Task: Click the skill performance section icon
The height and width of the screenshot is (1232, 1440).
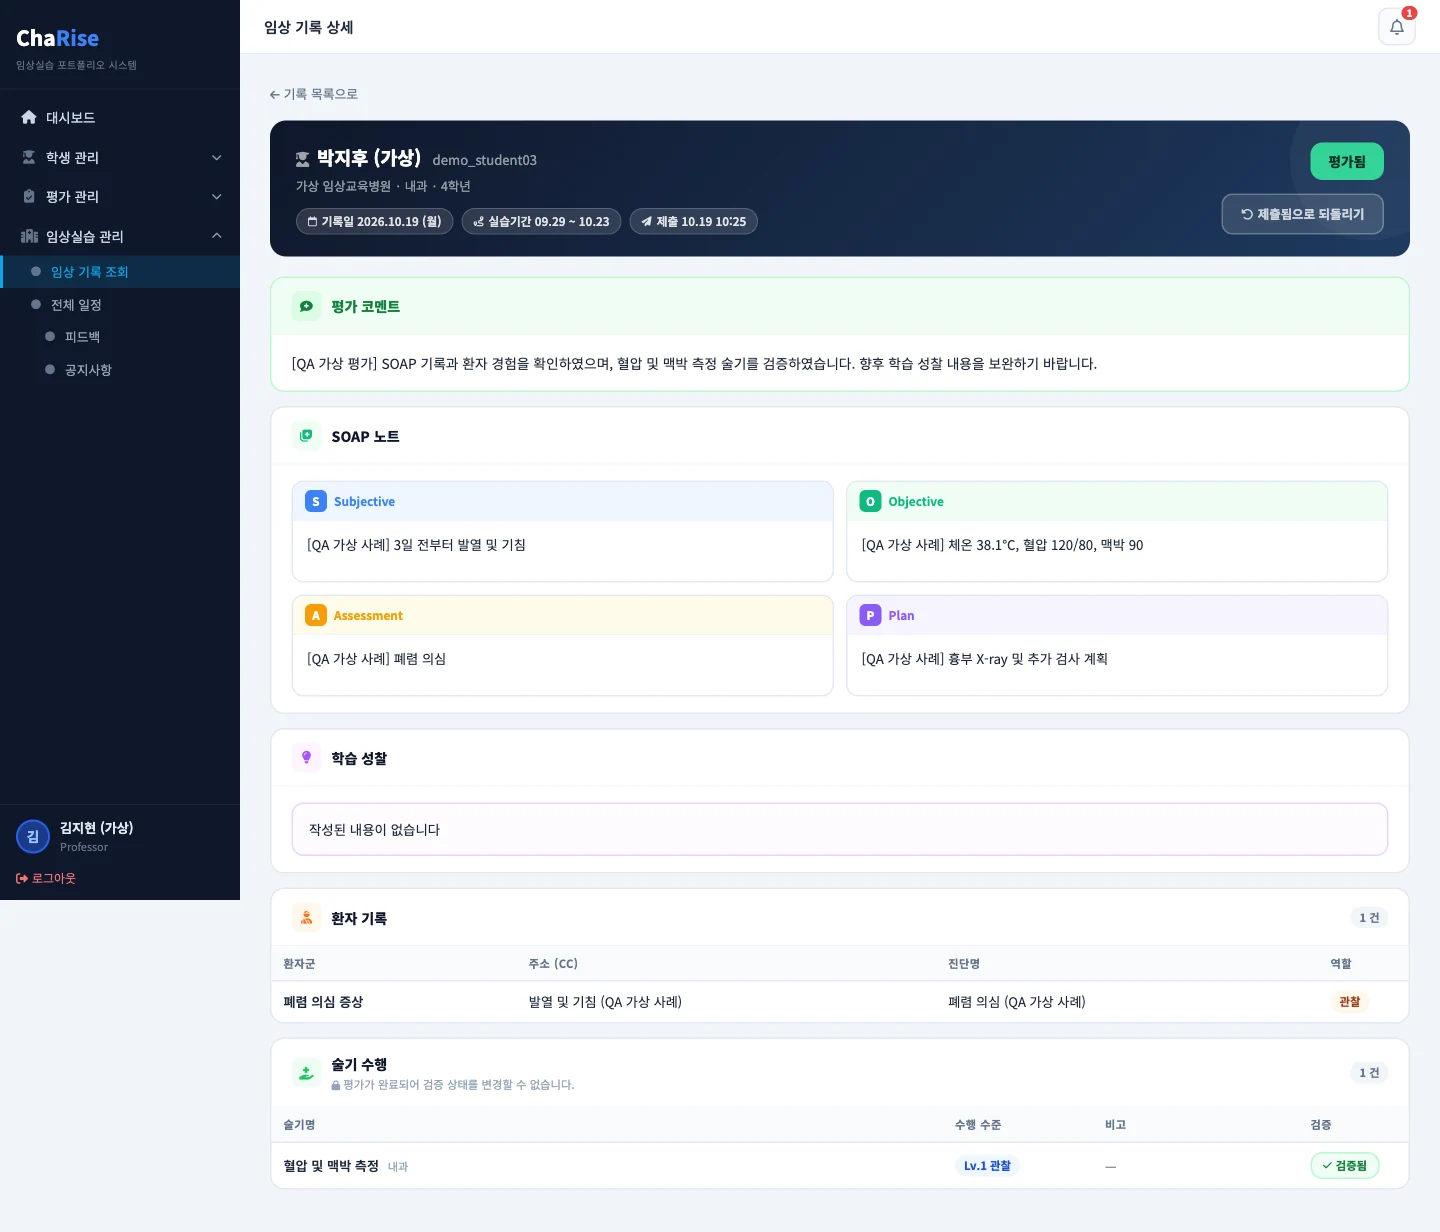Action: coord(306,1073)
